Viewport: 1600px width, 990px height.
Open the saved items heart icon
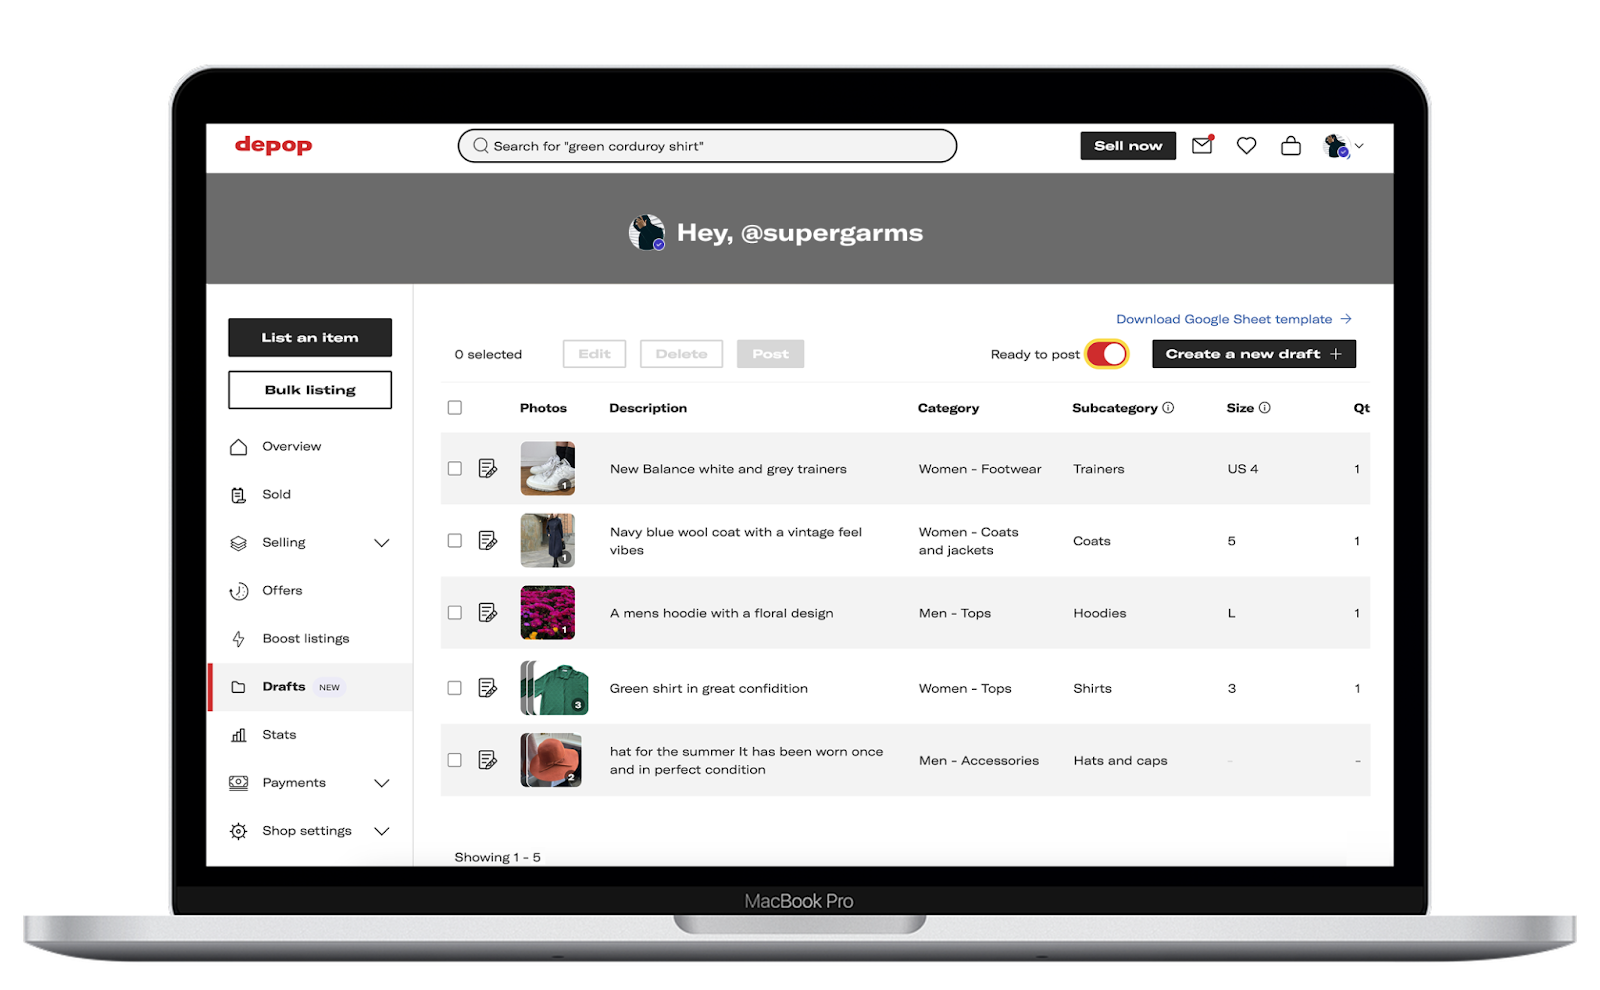[x=1246, y=146]
